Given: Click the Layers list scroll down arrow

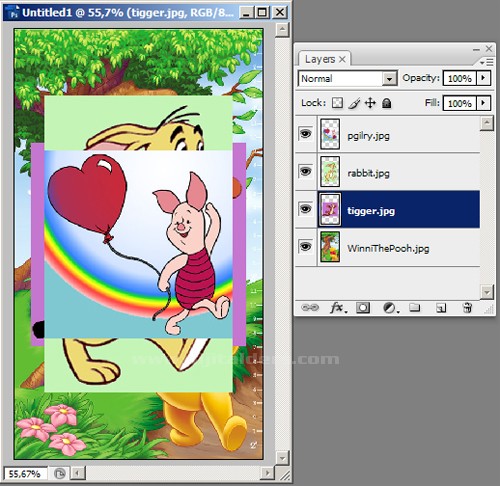Looking at the screenshot, I should 487,292.
